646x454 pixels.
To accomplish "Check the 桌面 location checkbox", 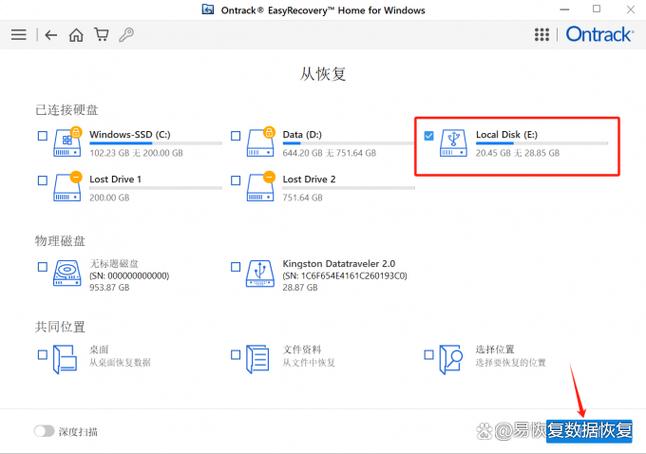I will (x=42, y=355).
